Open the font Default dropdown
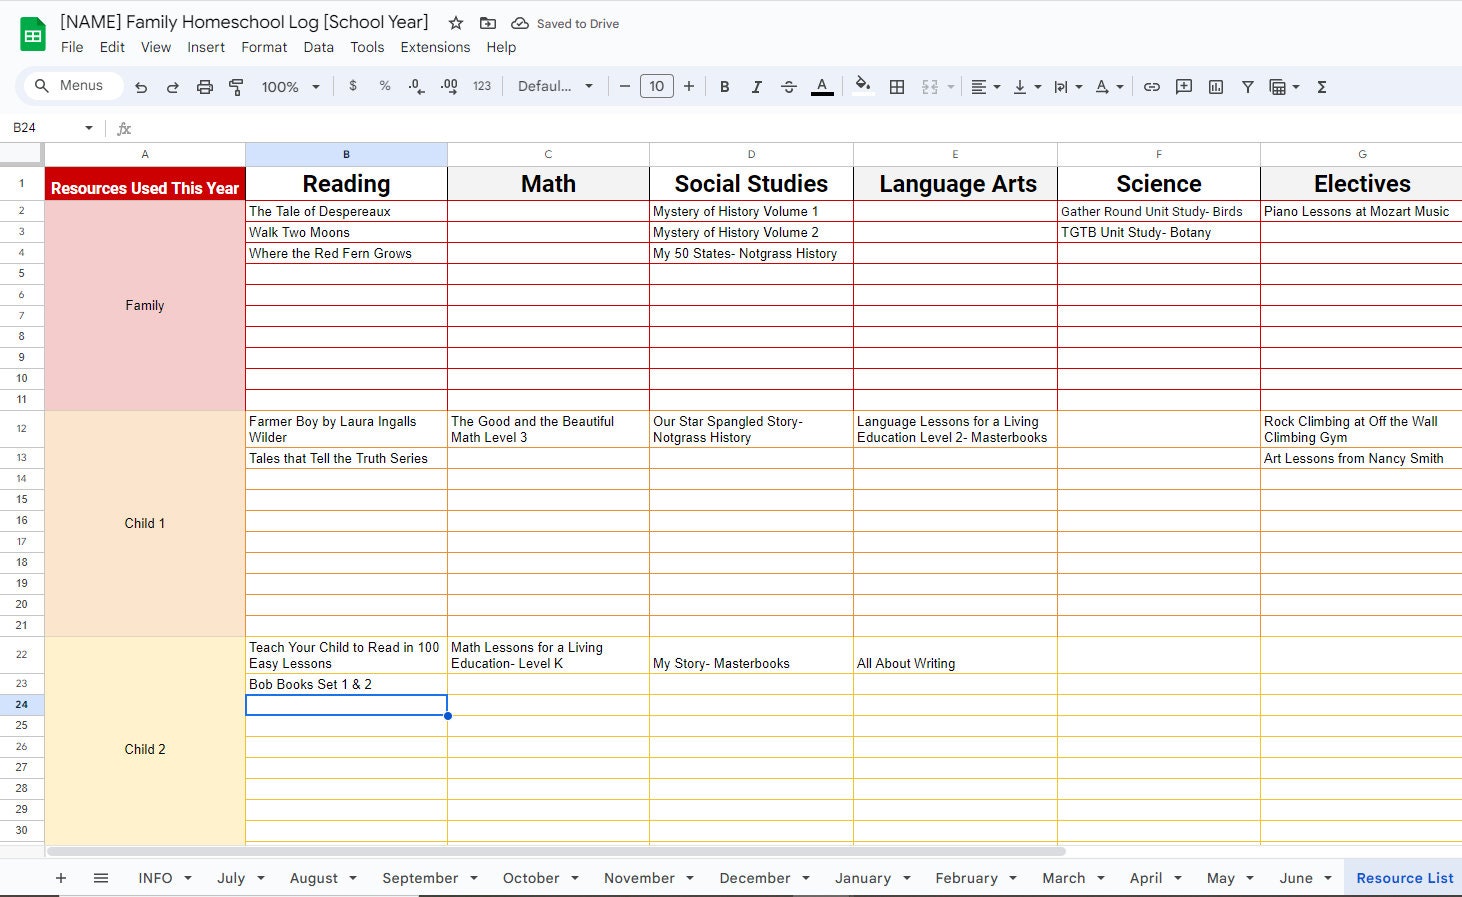The width and height of the screenshot is (1462, 897). (553, 87)
